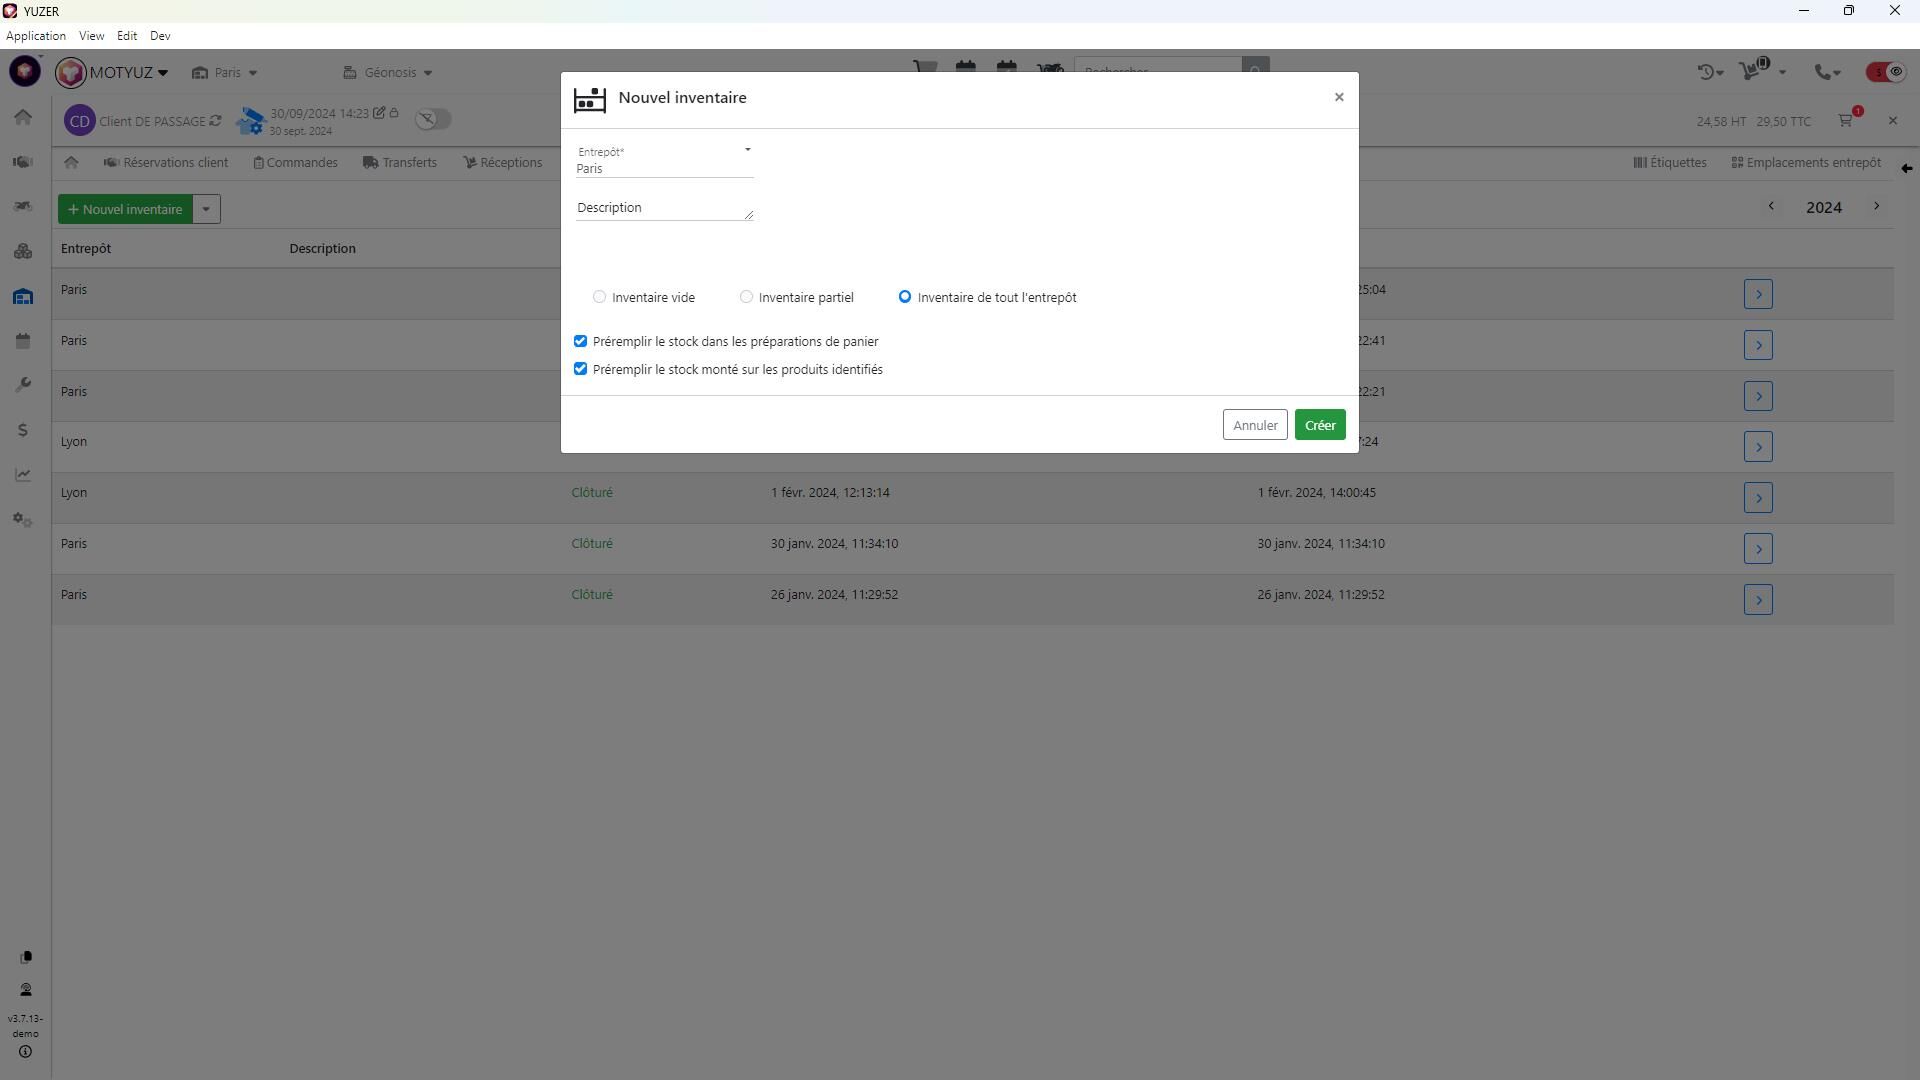Click into the Description text field
Screen dimensions: 1920x1080
click(x=662, y=208)
